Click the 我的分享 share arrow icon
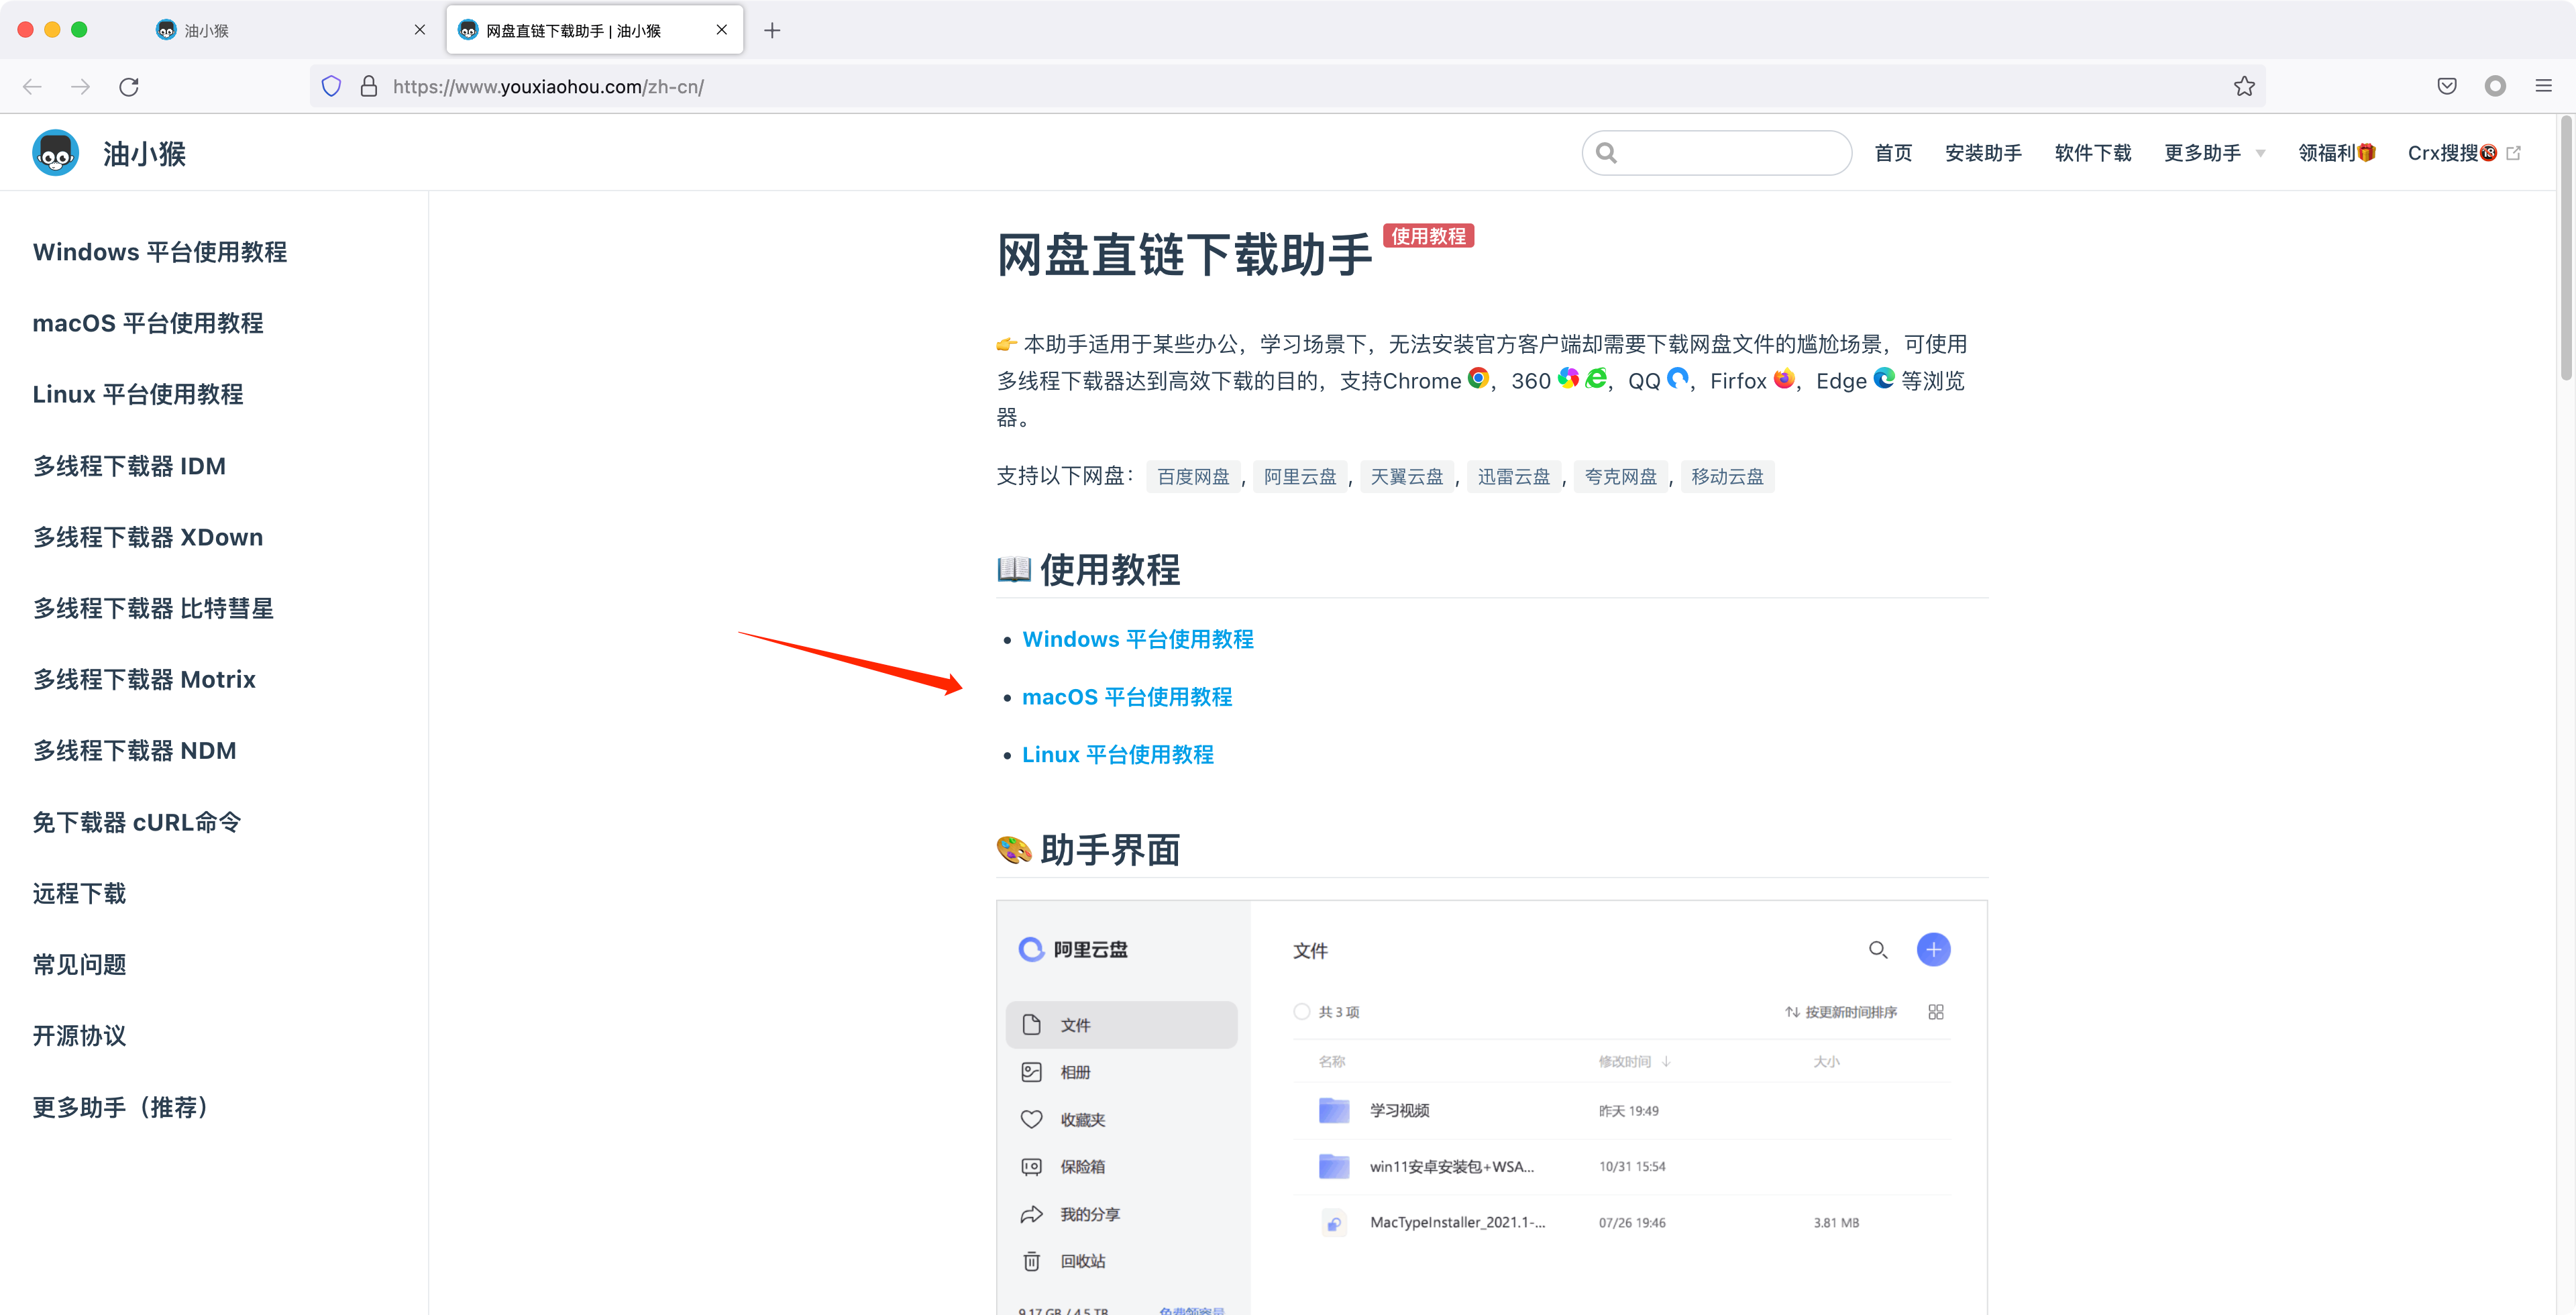This screenshot has height=1315, width=2576. tap(1032, 1214)
